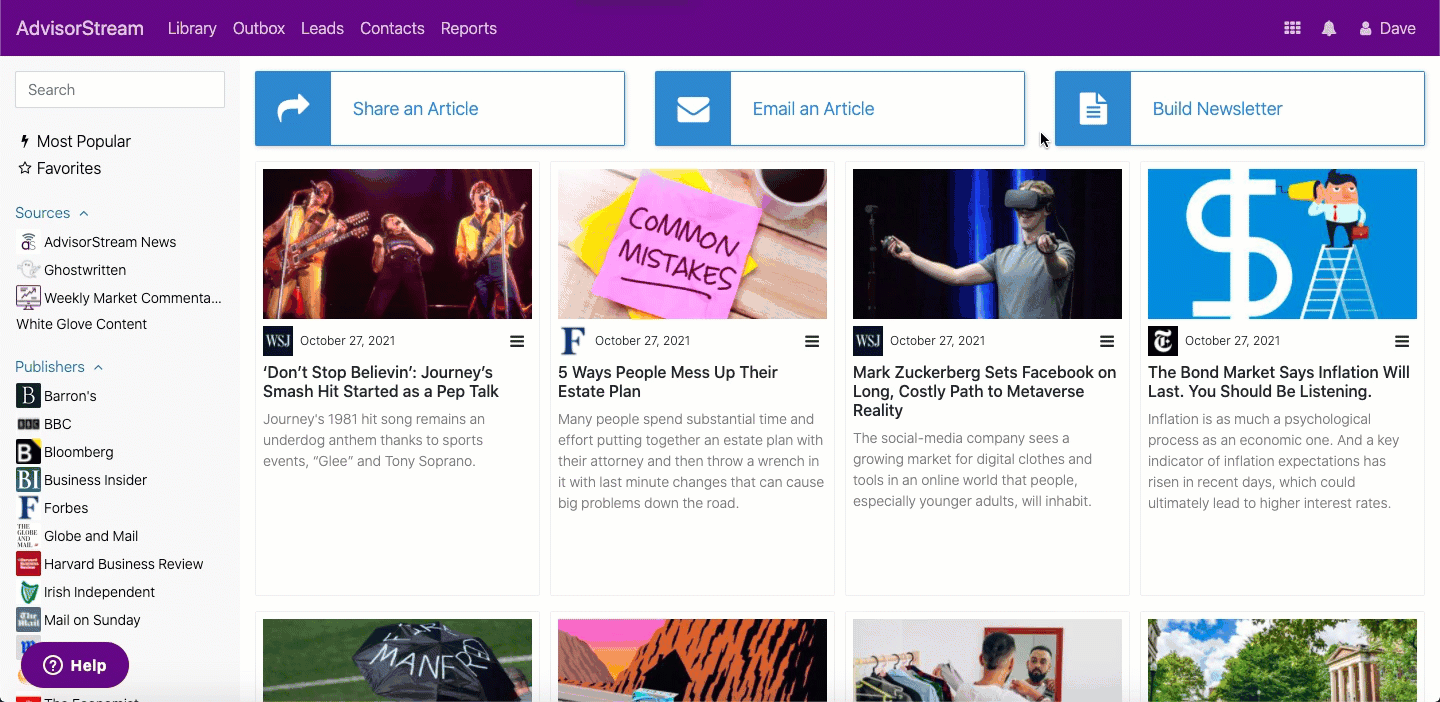Open the Outbox menu

pyautogui.click(x=259, y=28)
